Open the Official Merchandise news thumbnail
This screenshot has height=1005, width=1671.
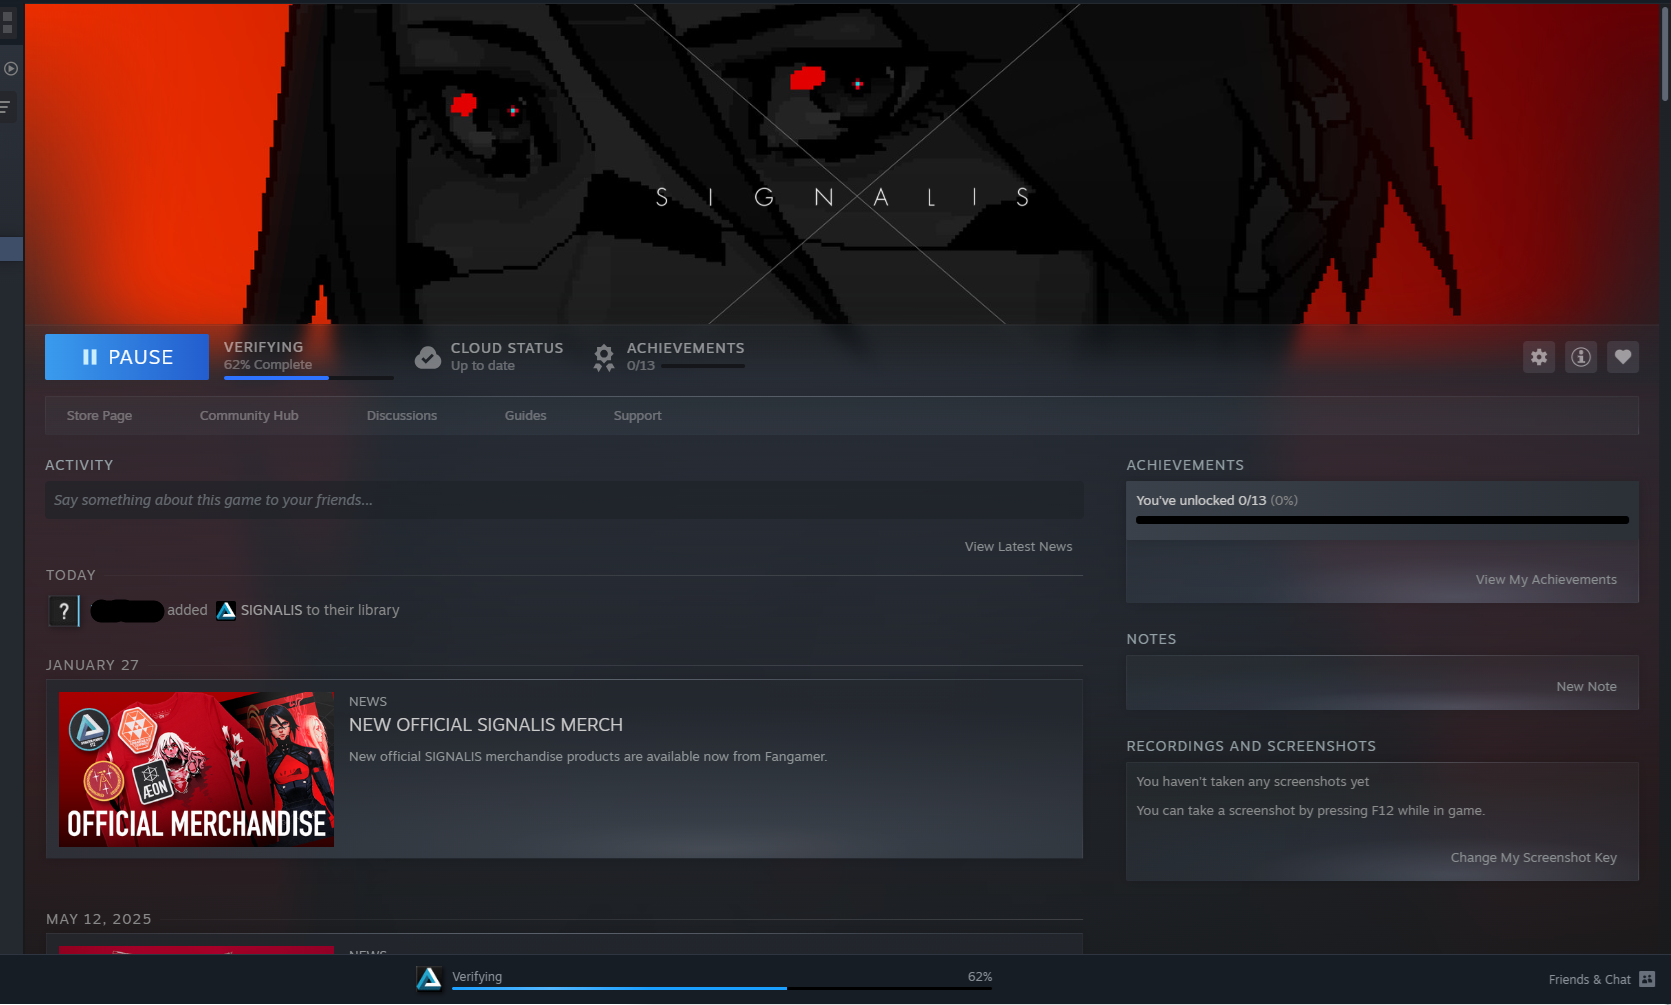(196, 769)
